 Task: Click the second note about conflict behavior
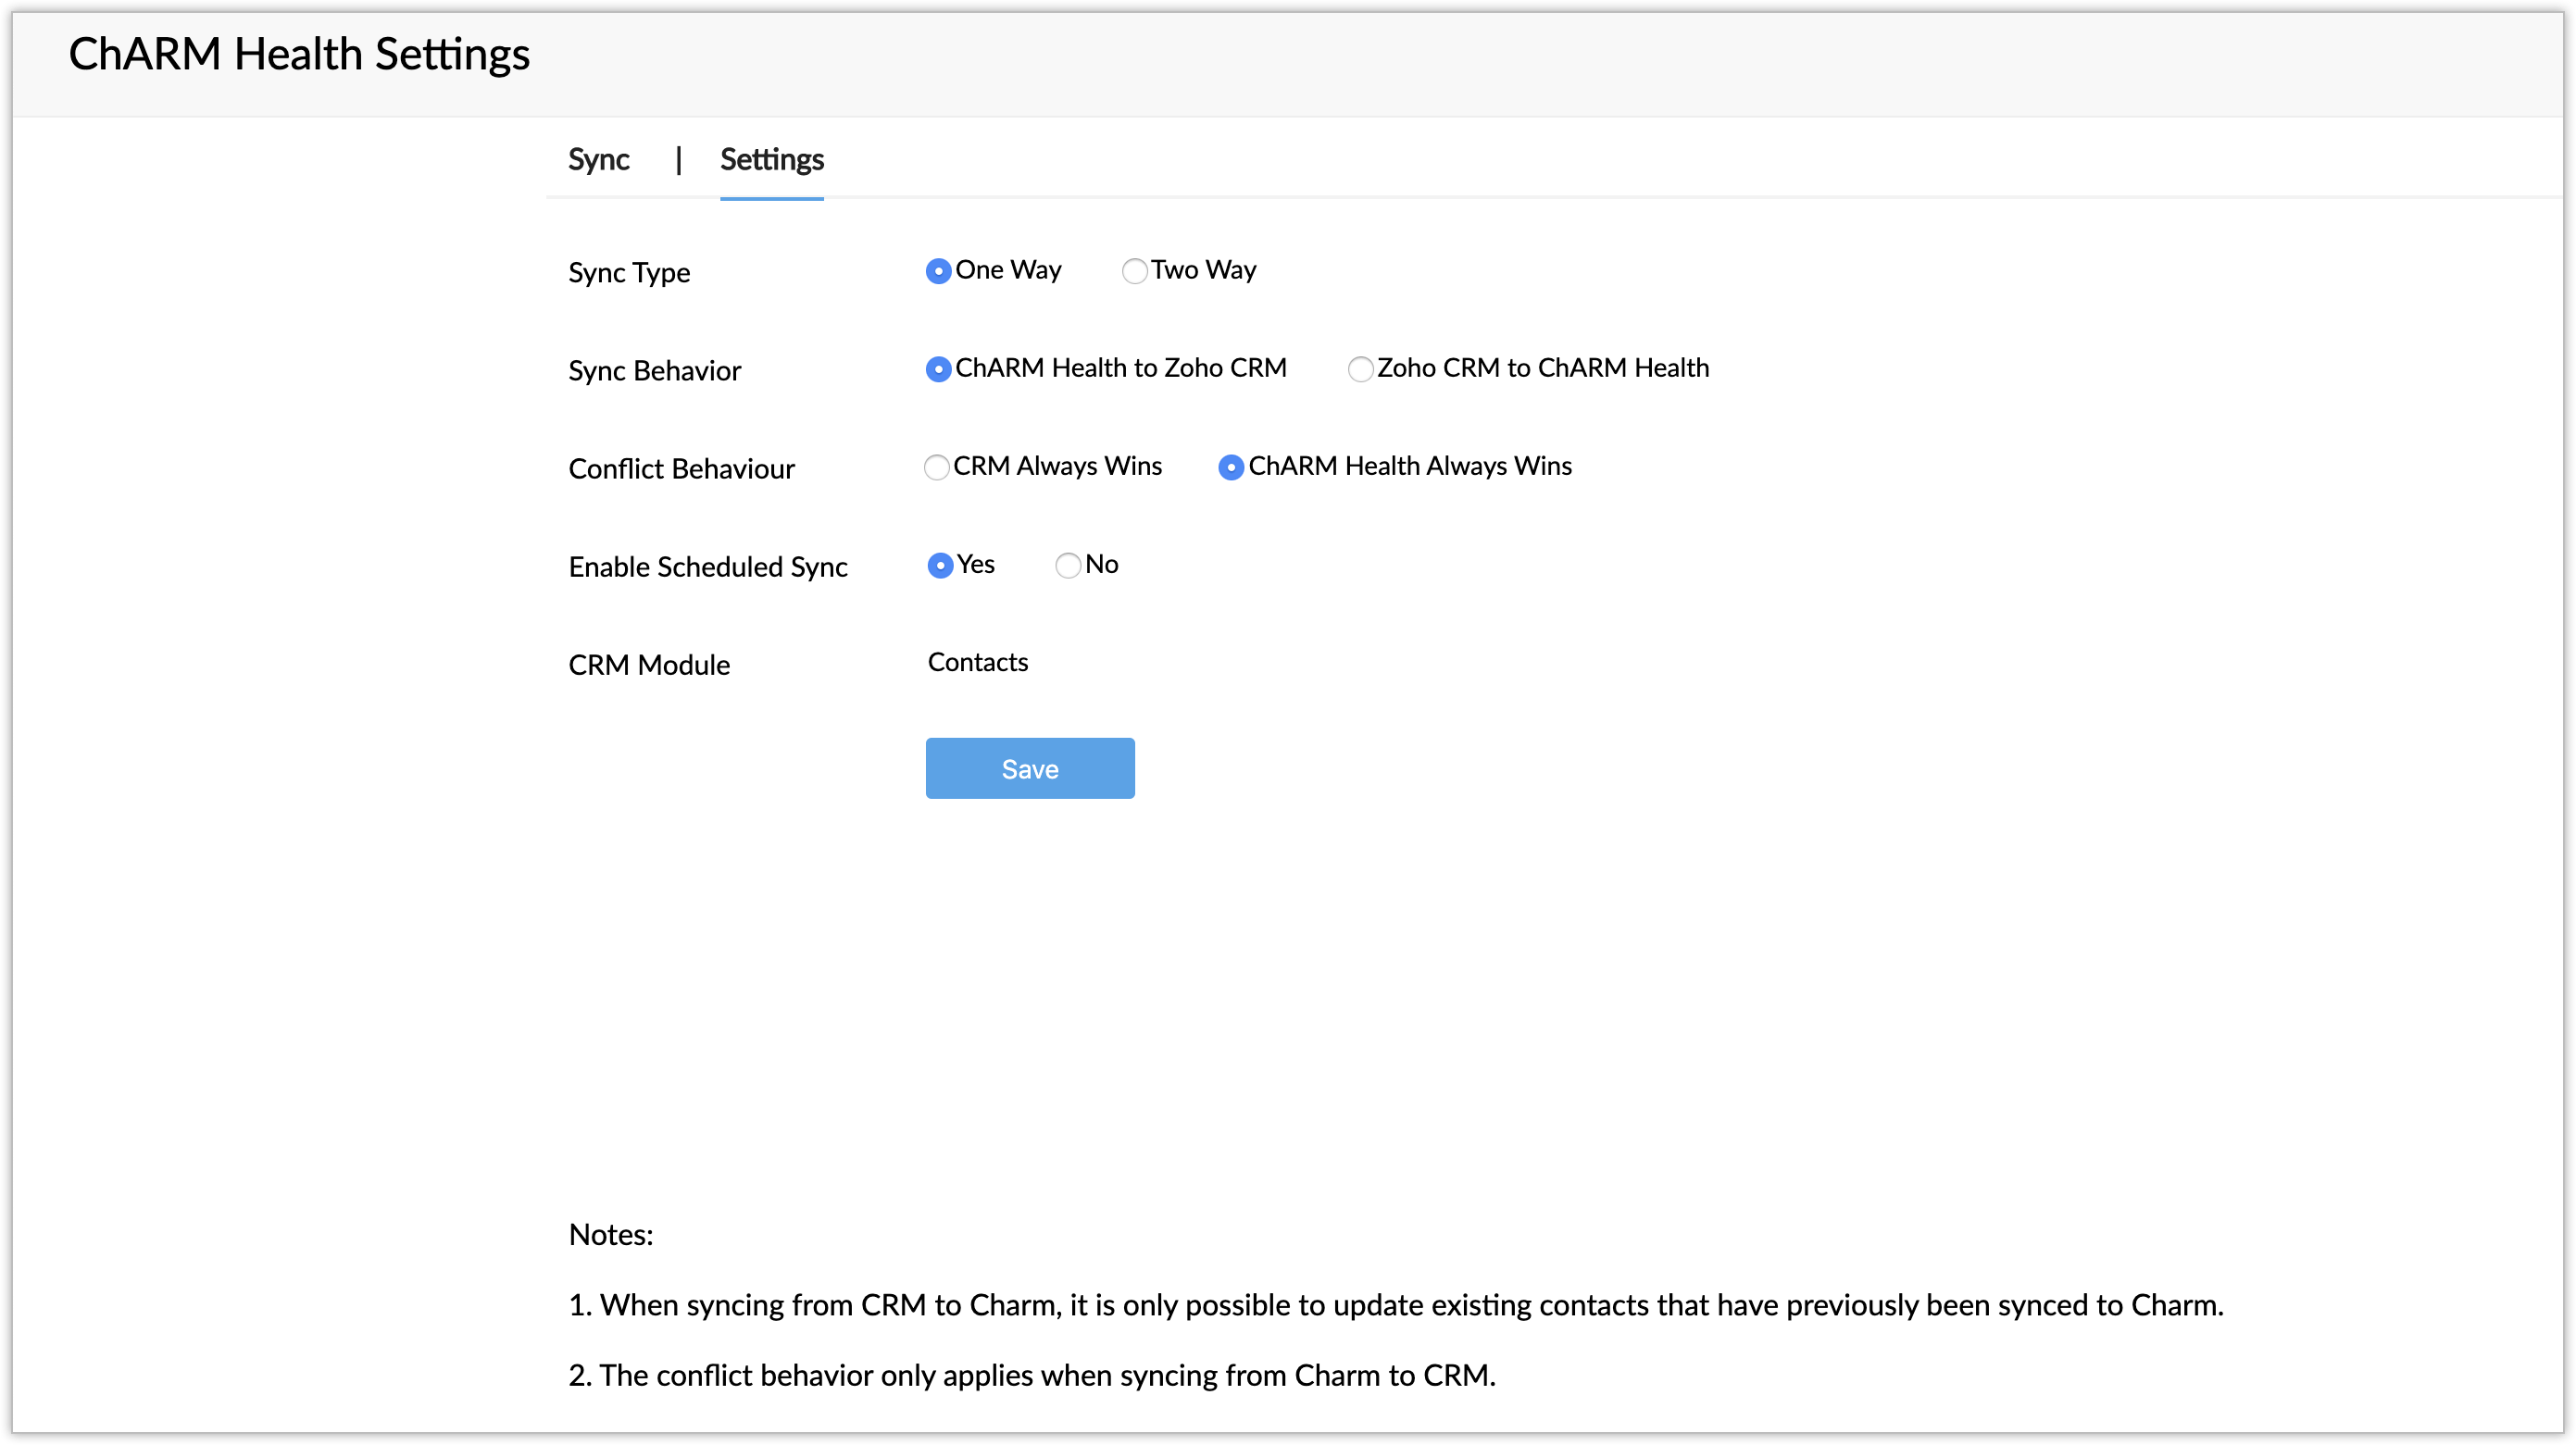[x=1031, y=1375]
